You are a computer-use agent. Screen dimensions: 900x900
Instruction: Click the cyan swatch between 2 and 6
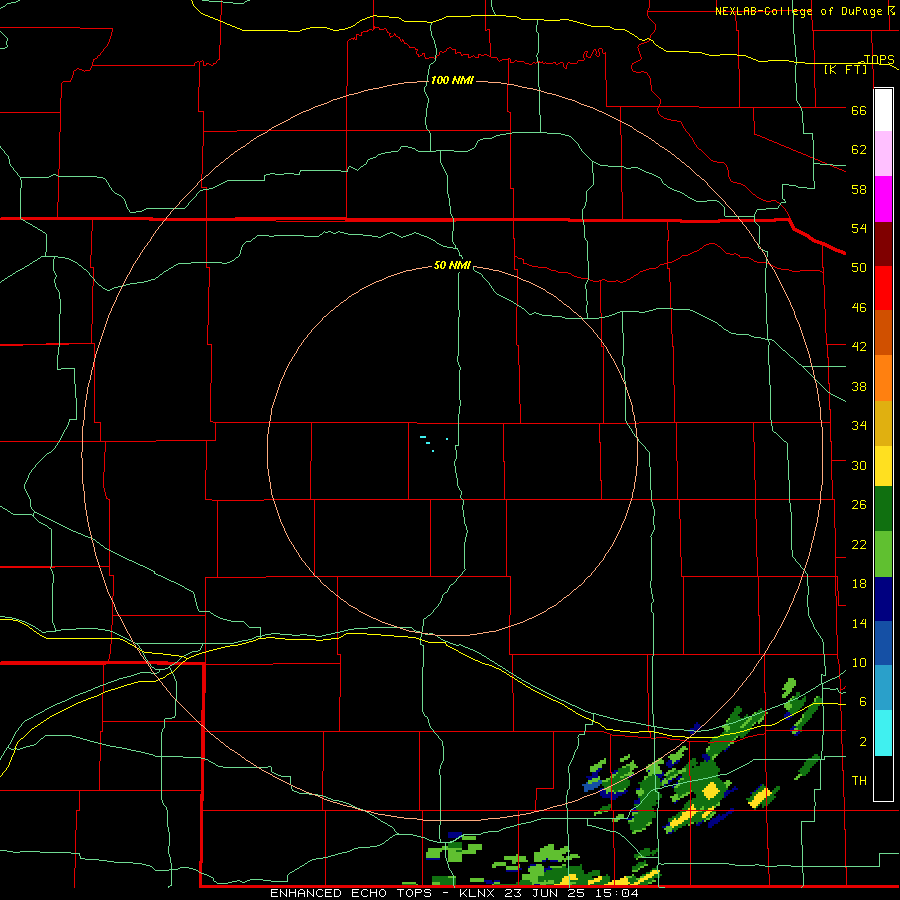click(883, 733)
